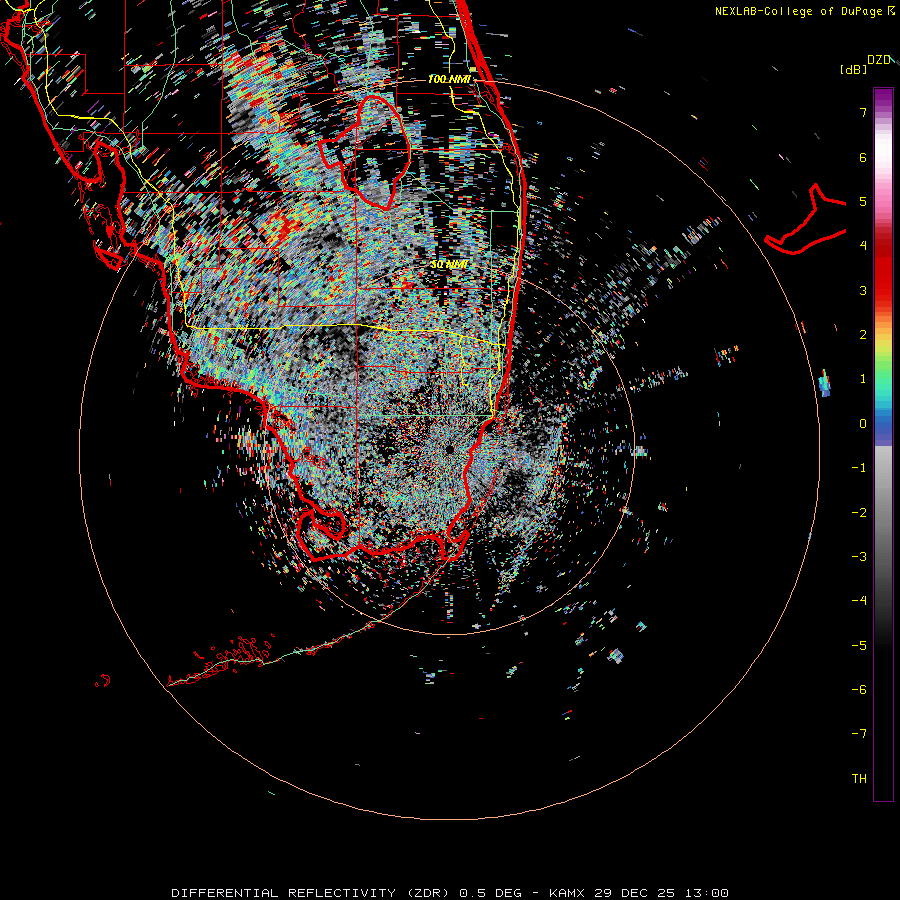Click the [dB] units label
900x900 pixels.
point(853,69)
